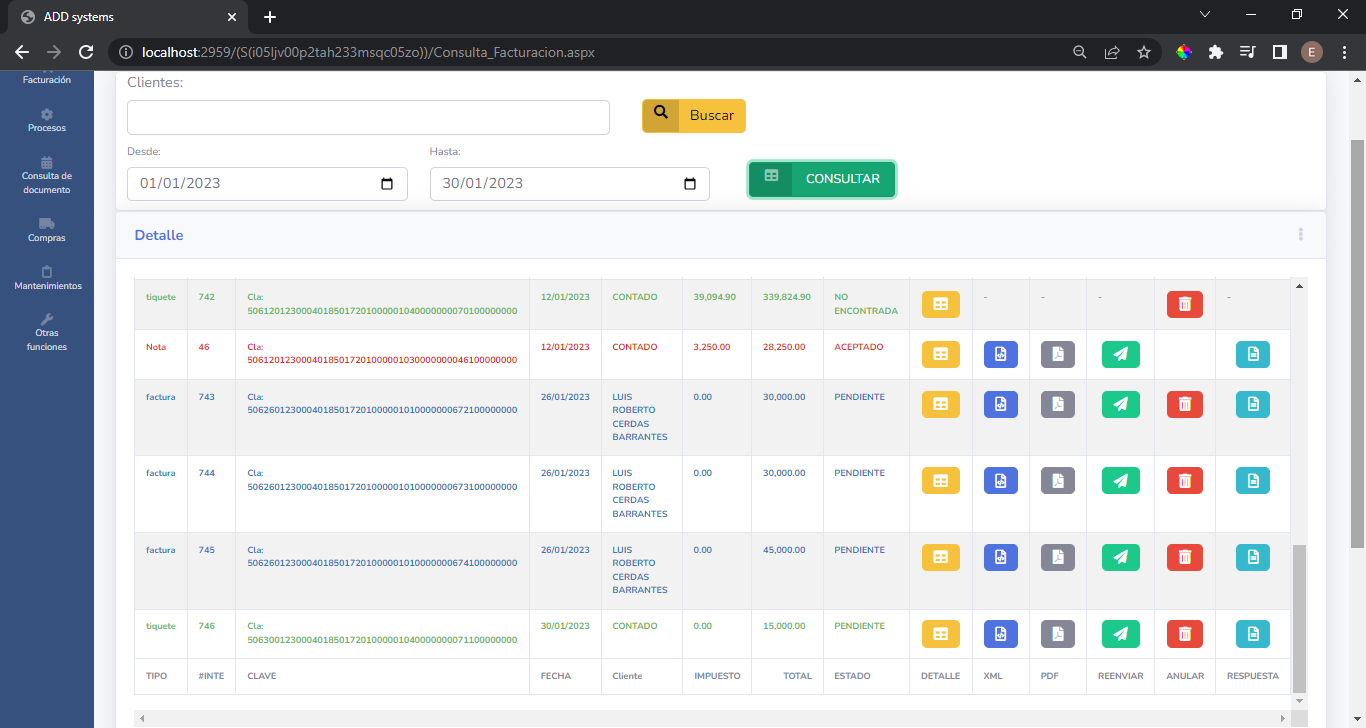The height and width of the screenshot is (728, 1366).
Task: Open a new browser tab
Action: (x=270, y=17)
